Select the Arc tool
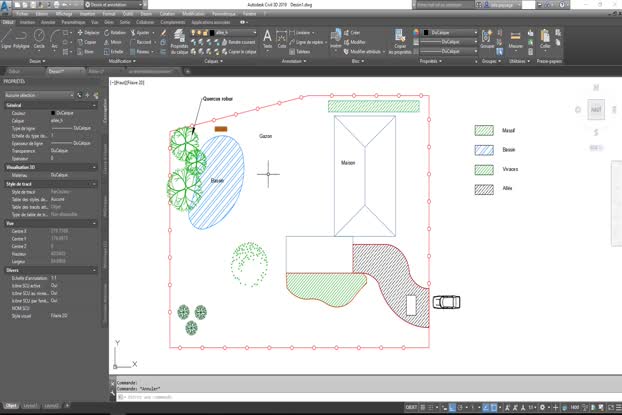This screenshot has width=622, height=415. pyautogui.click(x=55, y=39)
